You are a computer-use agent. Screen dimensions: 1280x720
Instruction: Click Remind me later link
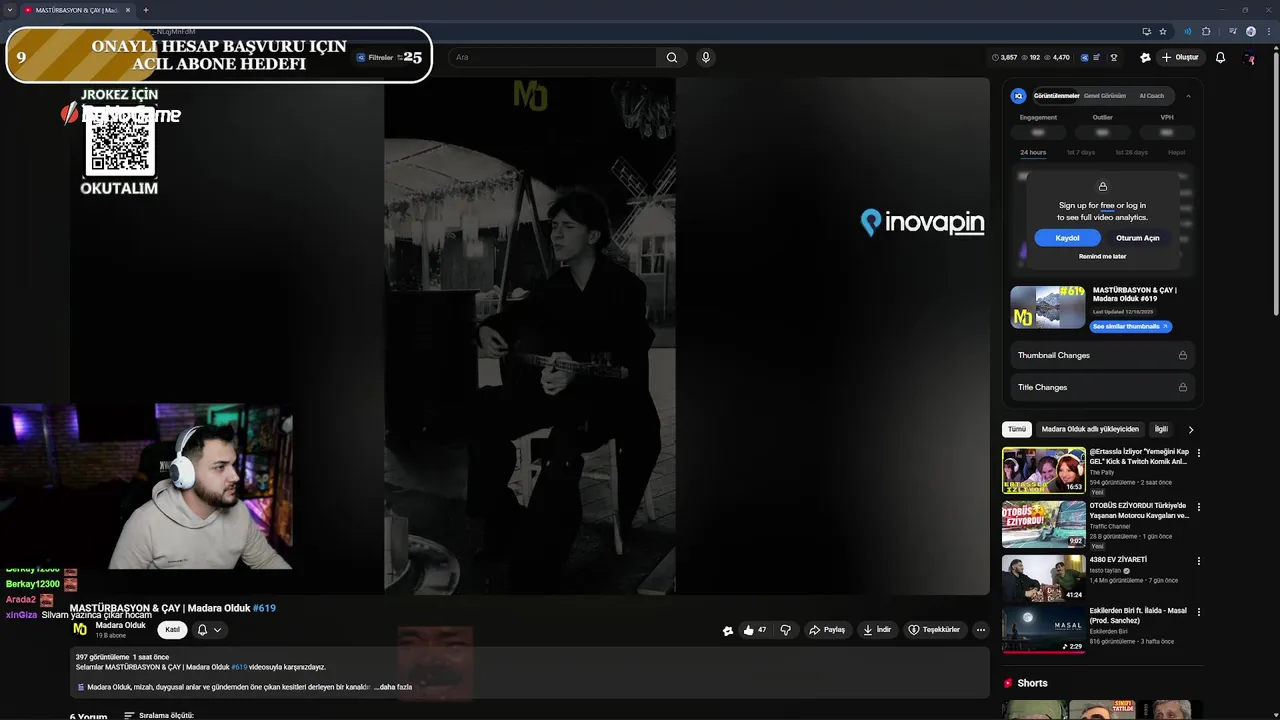pos(1102,257)
